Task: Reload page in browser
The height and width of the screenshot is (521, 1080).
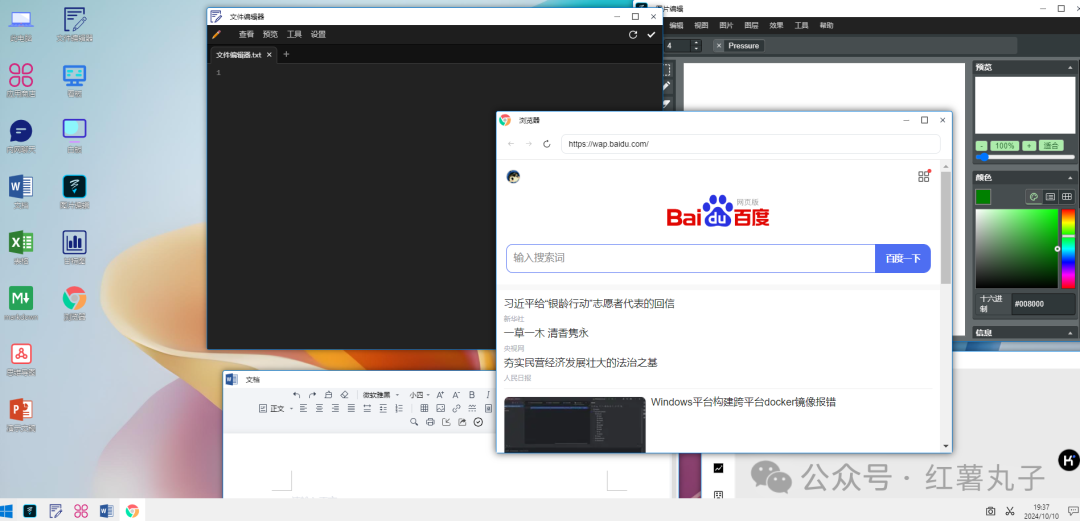Action: pyautogui.click(x=547, y=144)
